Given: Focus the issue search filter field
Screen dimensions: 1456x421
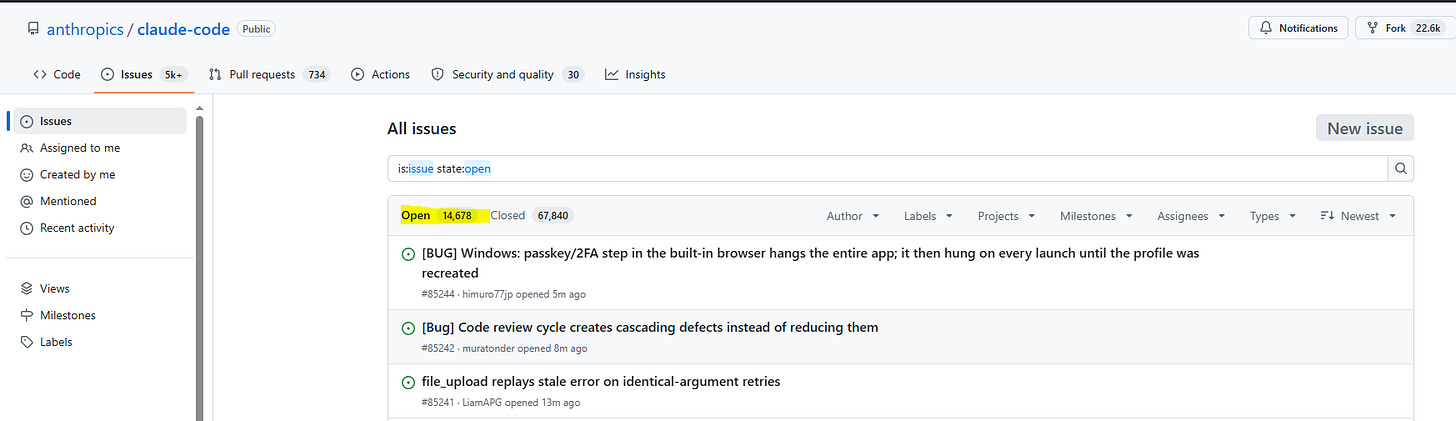Looking at the screenshot, I should click(887, 168).
